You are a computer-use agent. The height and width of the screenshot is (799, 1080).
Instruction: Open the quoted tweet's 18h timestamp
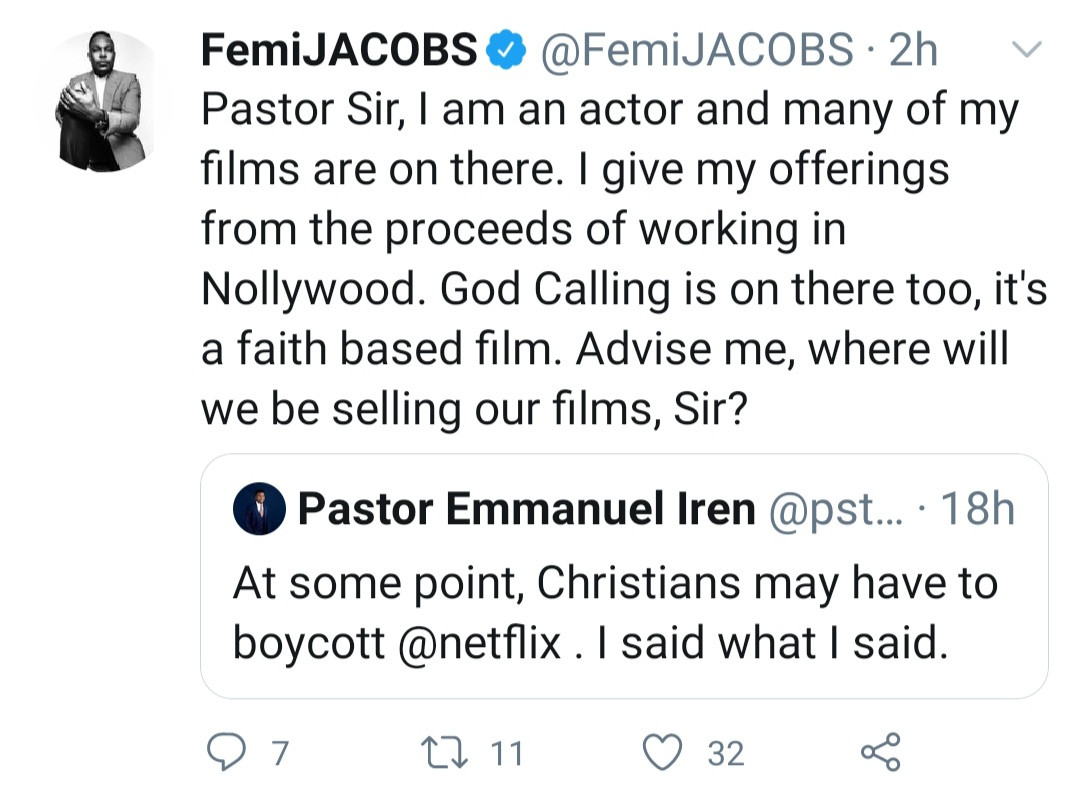[977, 510]
